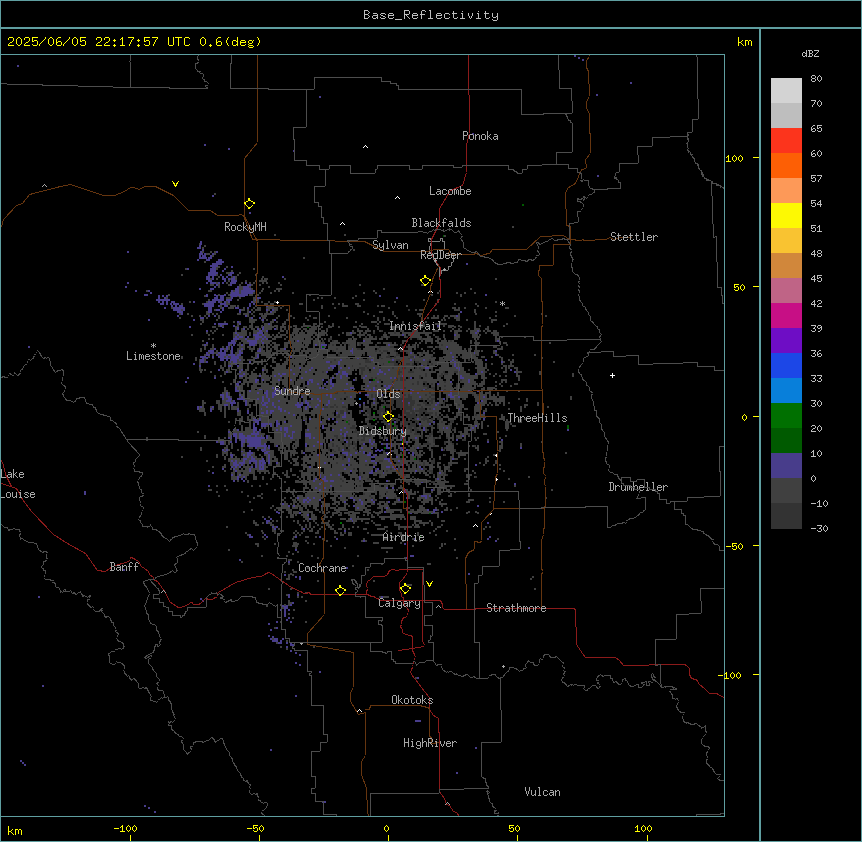862x842 pixels.
Task: Click the Drumheller label
Action: pyautogui.click(x=638, y=487)
